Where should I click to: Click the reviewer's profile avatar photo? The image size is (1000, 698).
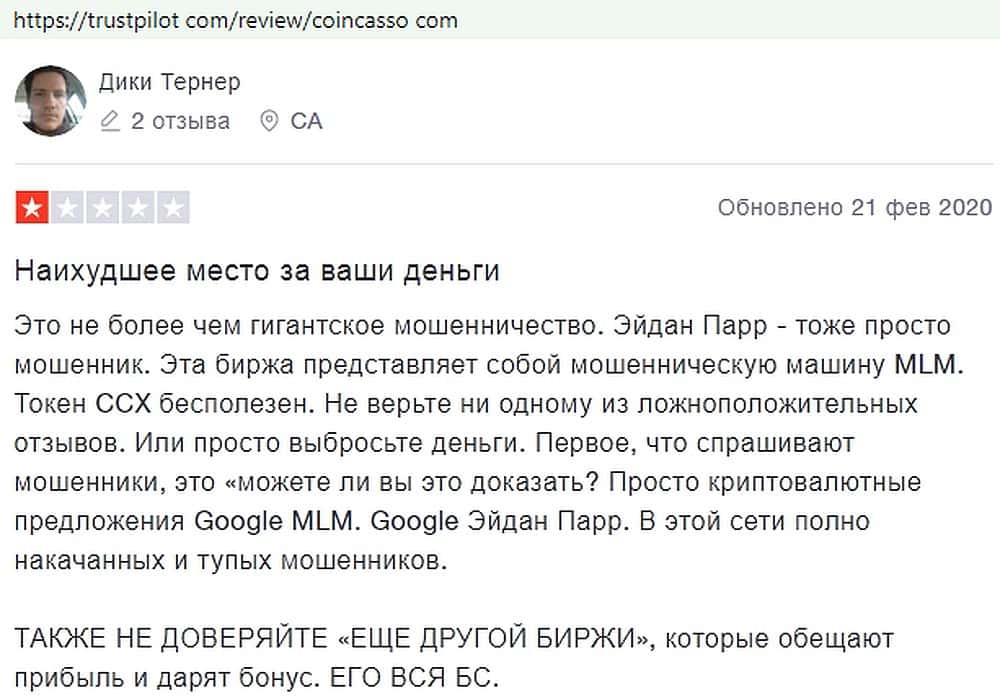51,101
